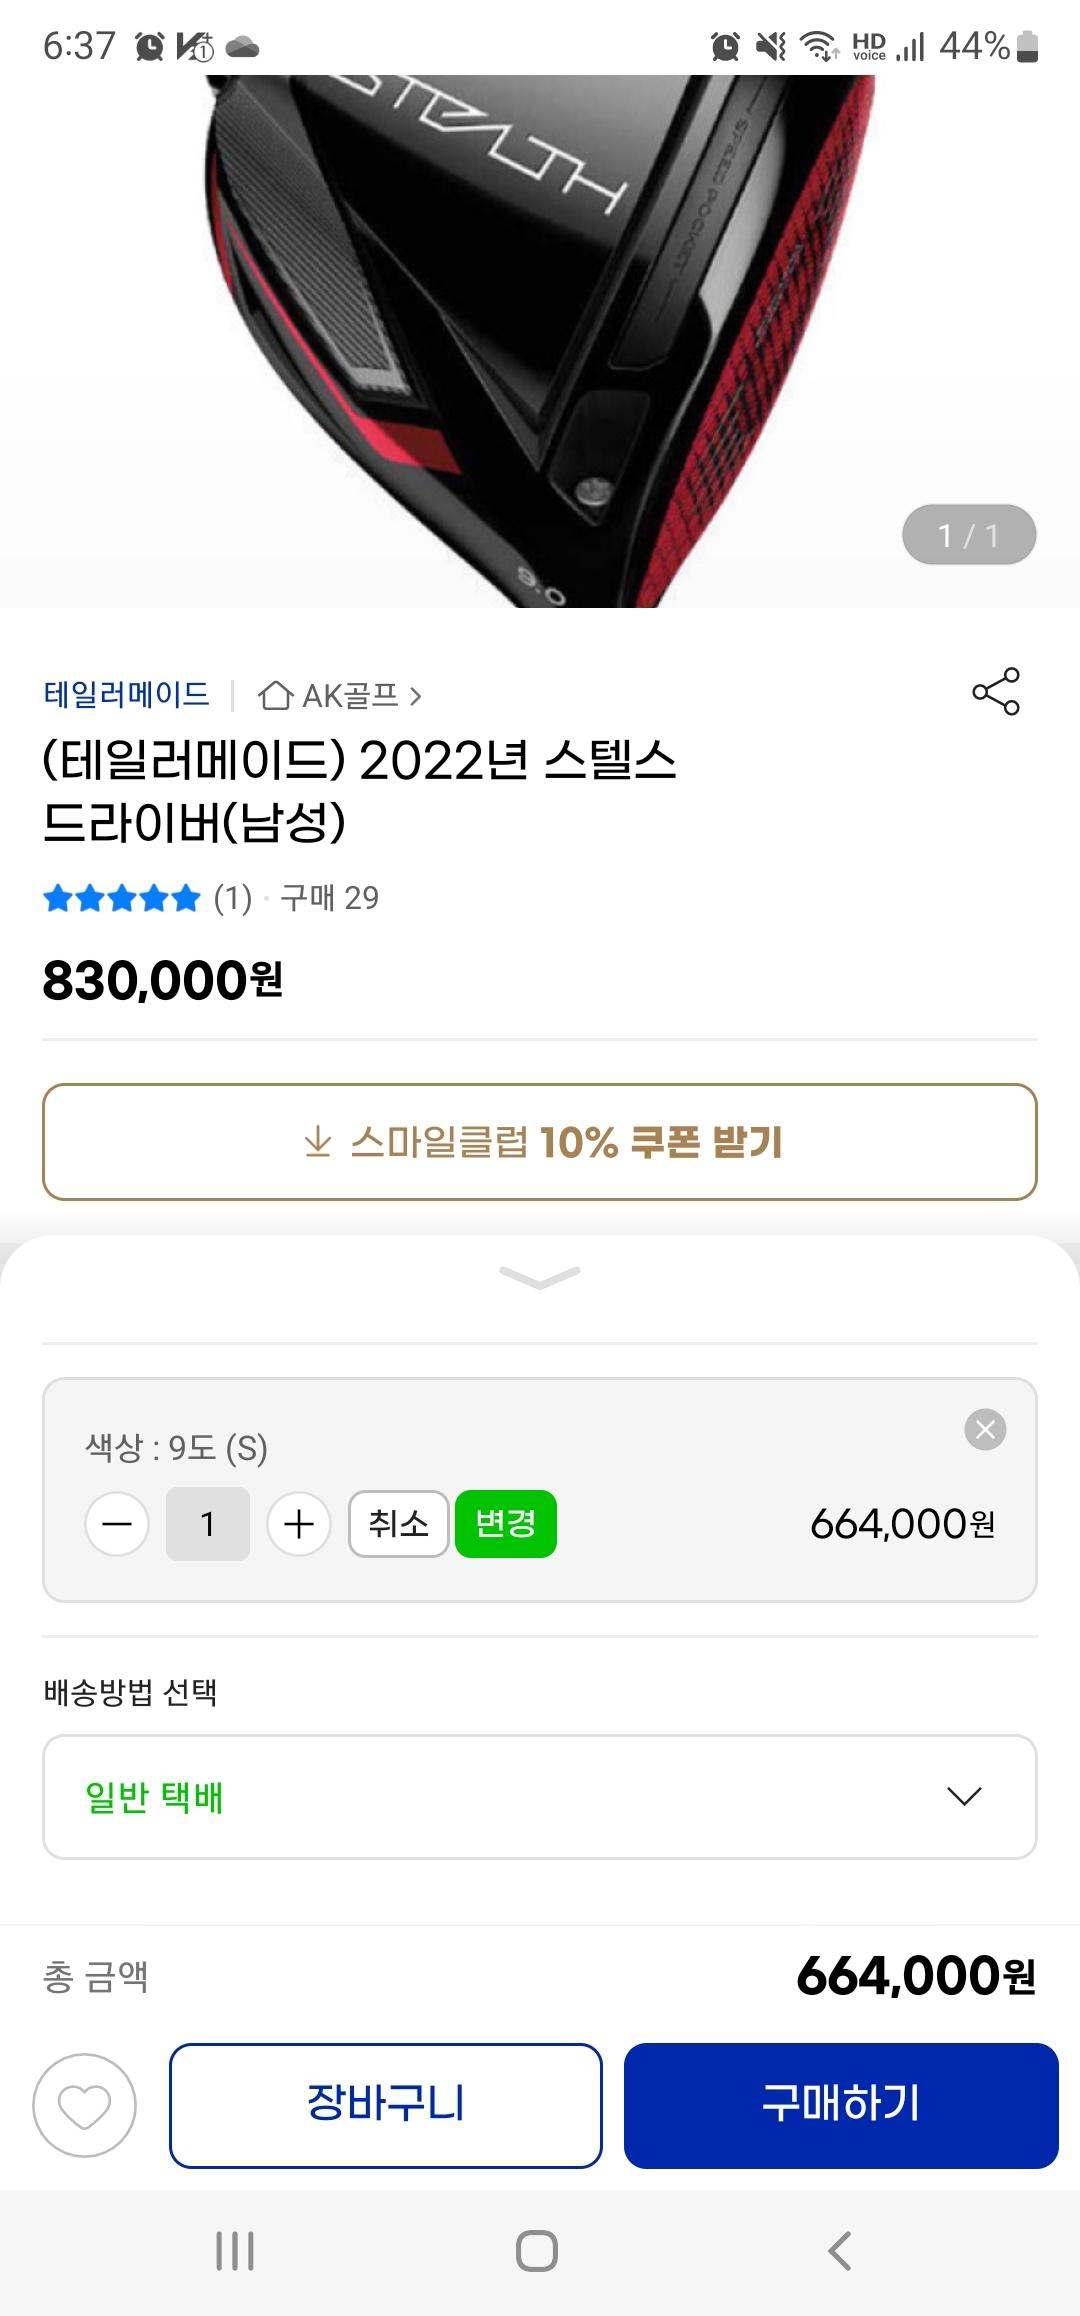Go to the AK골프 store page
Image resolution: width=1080 pixels, height=2316 pixels.
point(340,696)
